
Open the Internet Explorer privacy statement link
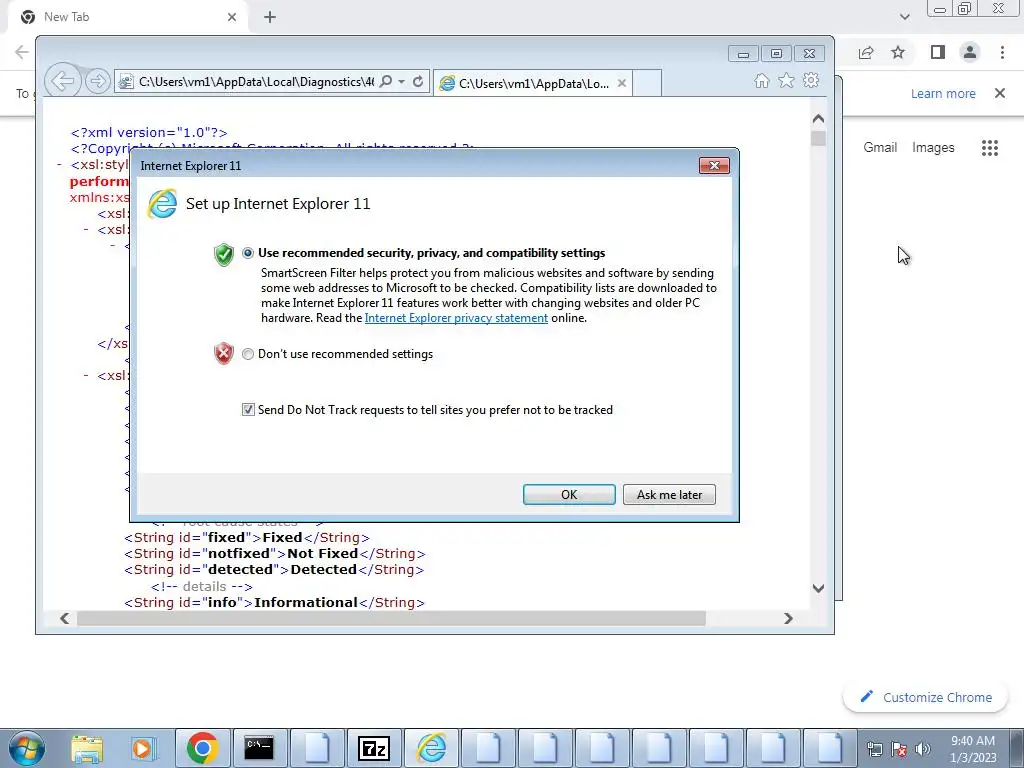tap(456, 318)
